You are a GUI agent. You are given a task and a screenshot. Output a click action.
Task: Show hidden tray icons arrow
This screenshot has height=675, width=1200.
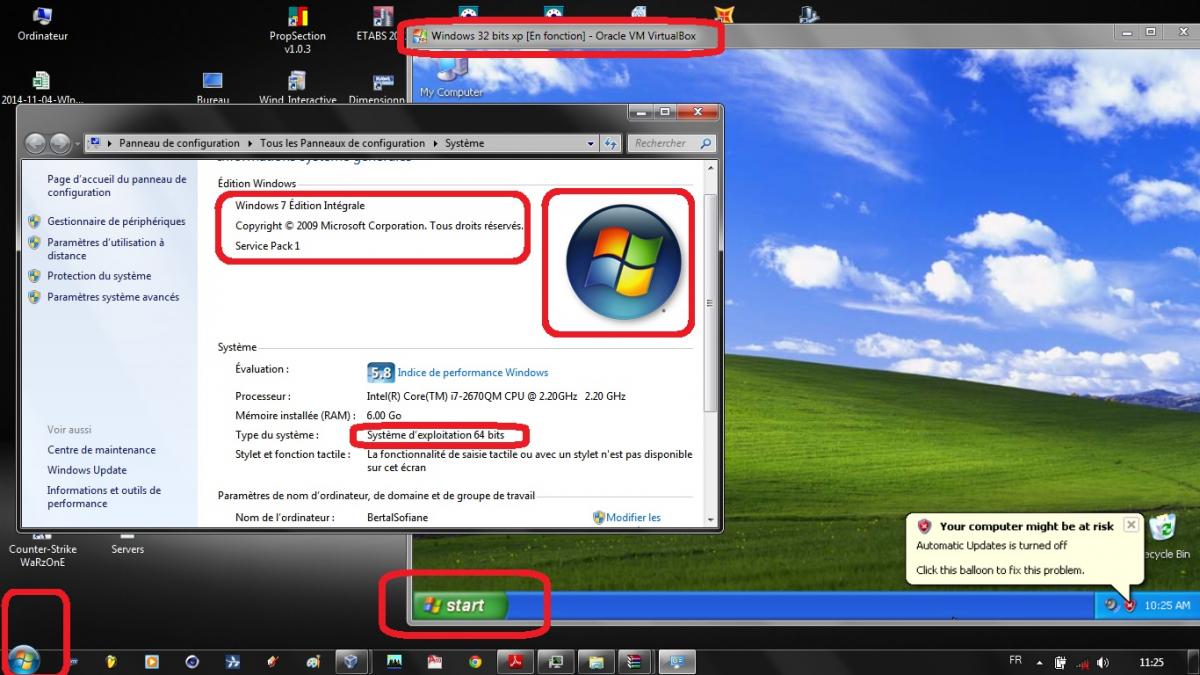coord(1041,662)
